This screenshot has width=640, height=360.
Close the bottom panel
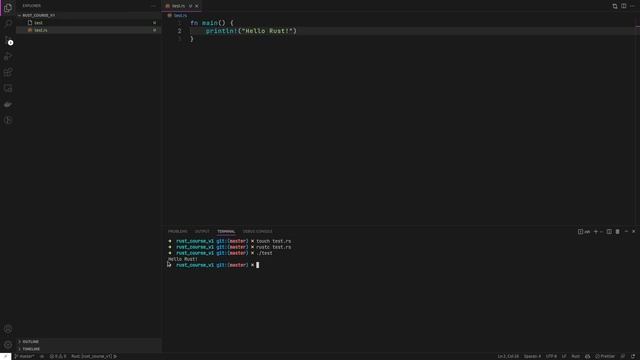pyautogui.click(x=633, y=231)
